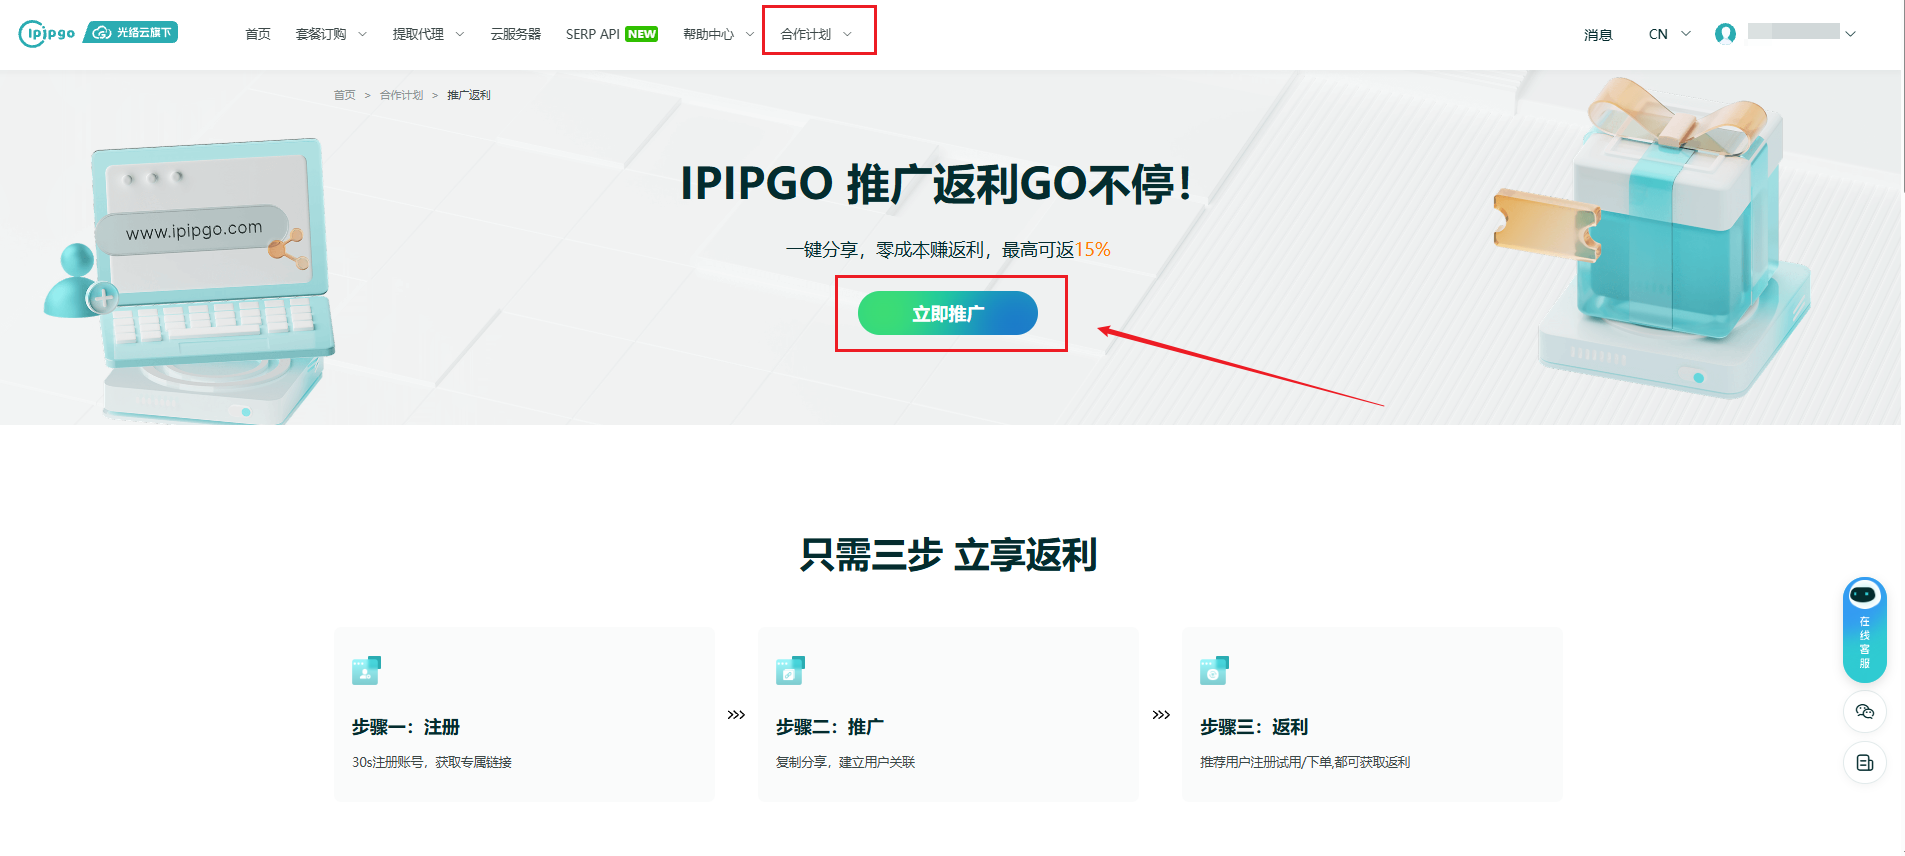Click the 步骤三：返利 heading
The image size is (1905, 856).
[1254, 727]
